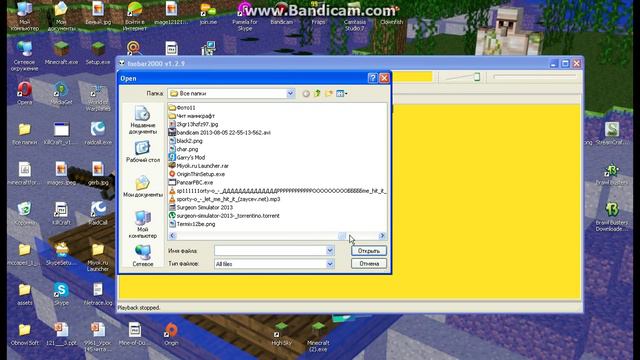Open the Opera desktop shortcut

[24, 93]
